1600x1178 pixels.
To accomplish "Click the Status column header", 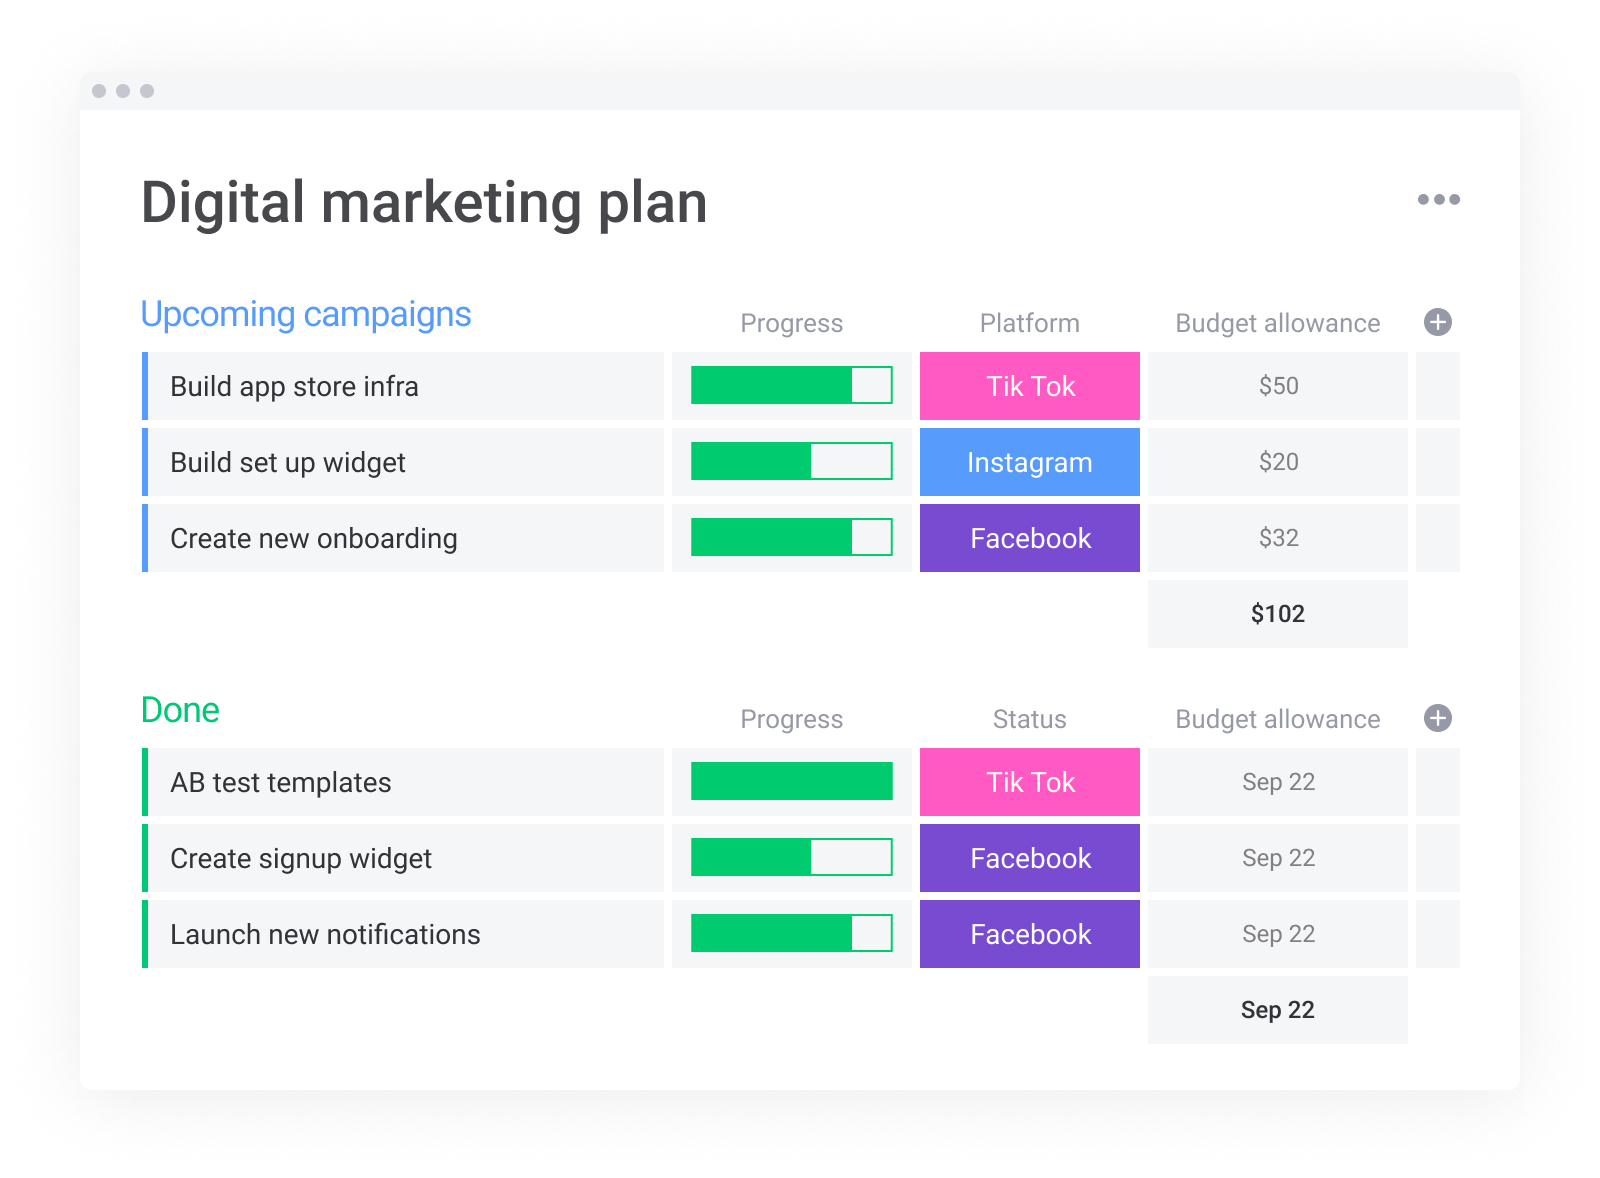I will [1030, 719].
